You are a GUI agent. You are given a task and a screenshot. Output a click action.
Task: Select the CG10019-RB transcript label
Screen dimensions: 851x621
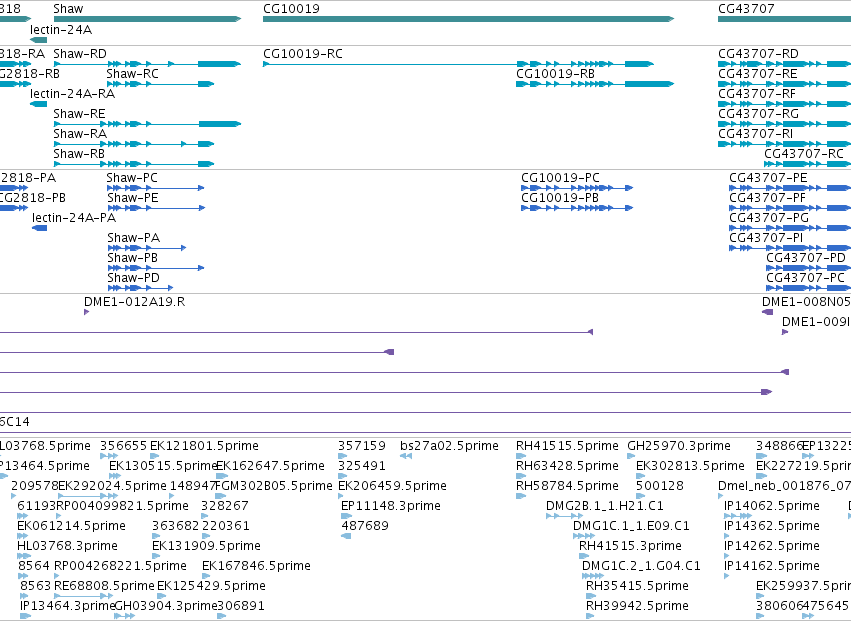click(x=555, y=74)
